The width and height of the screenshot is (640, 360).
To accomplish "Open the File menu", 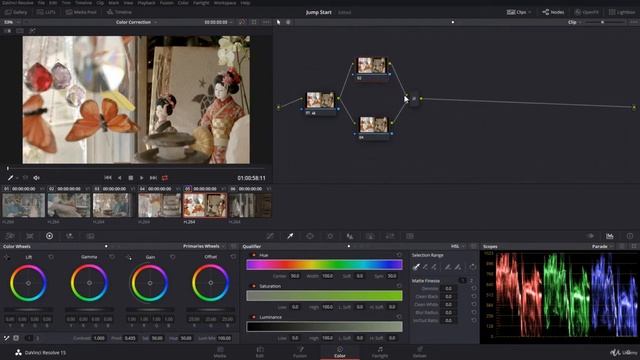I will (x=41, y=2).
